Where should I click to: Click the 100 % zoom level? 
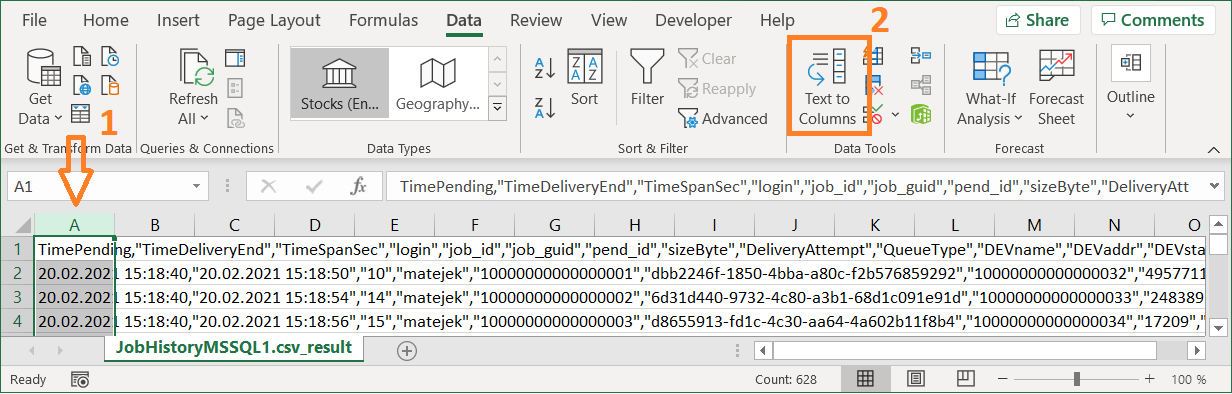[1188, 380]
